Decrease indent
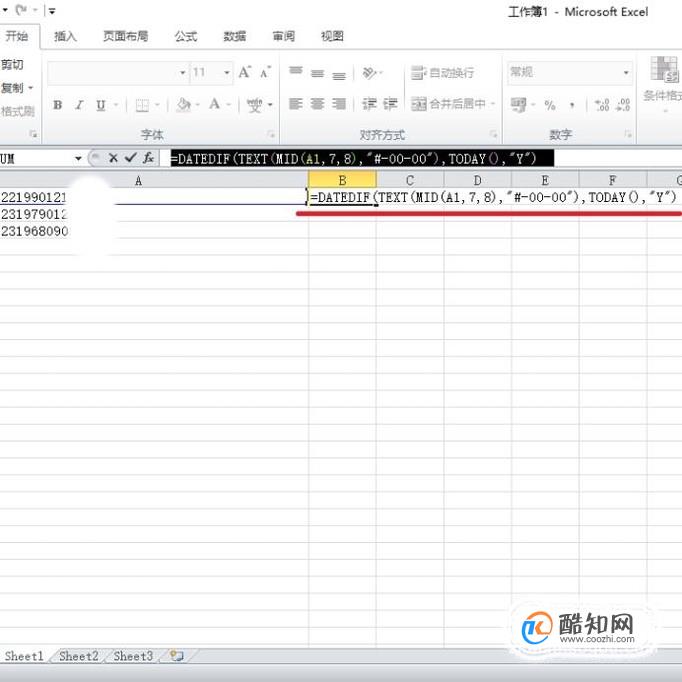 pos(370,104)
